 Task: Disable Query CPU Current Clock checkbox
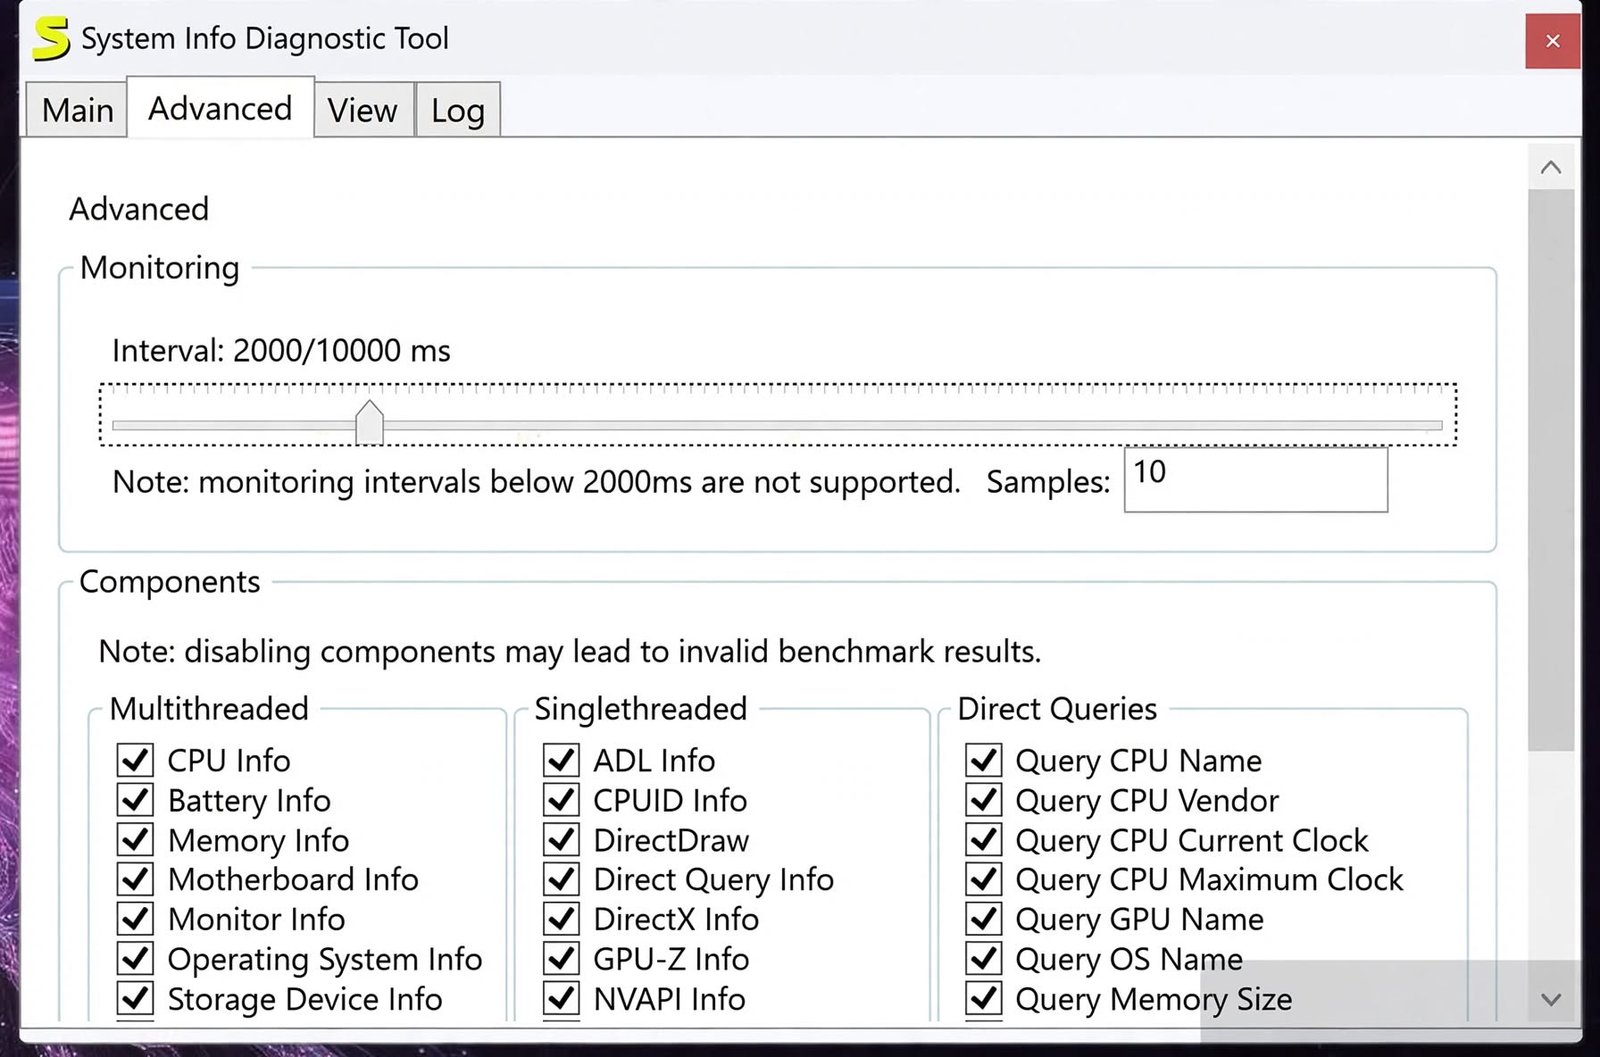[984, 840]
